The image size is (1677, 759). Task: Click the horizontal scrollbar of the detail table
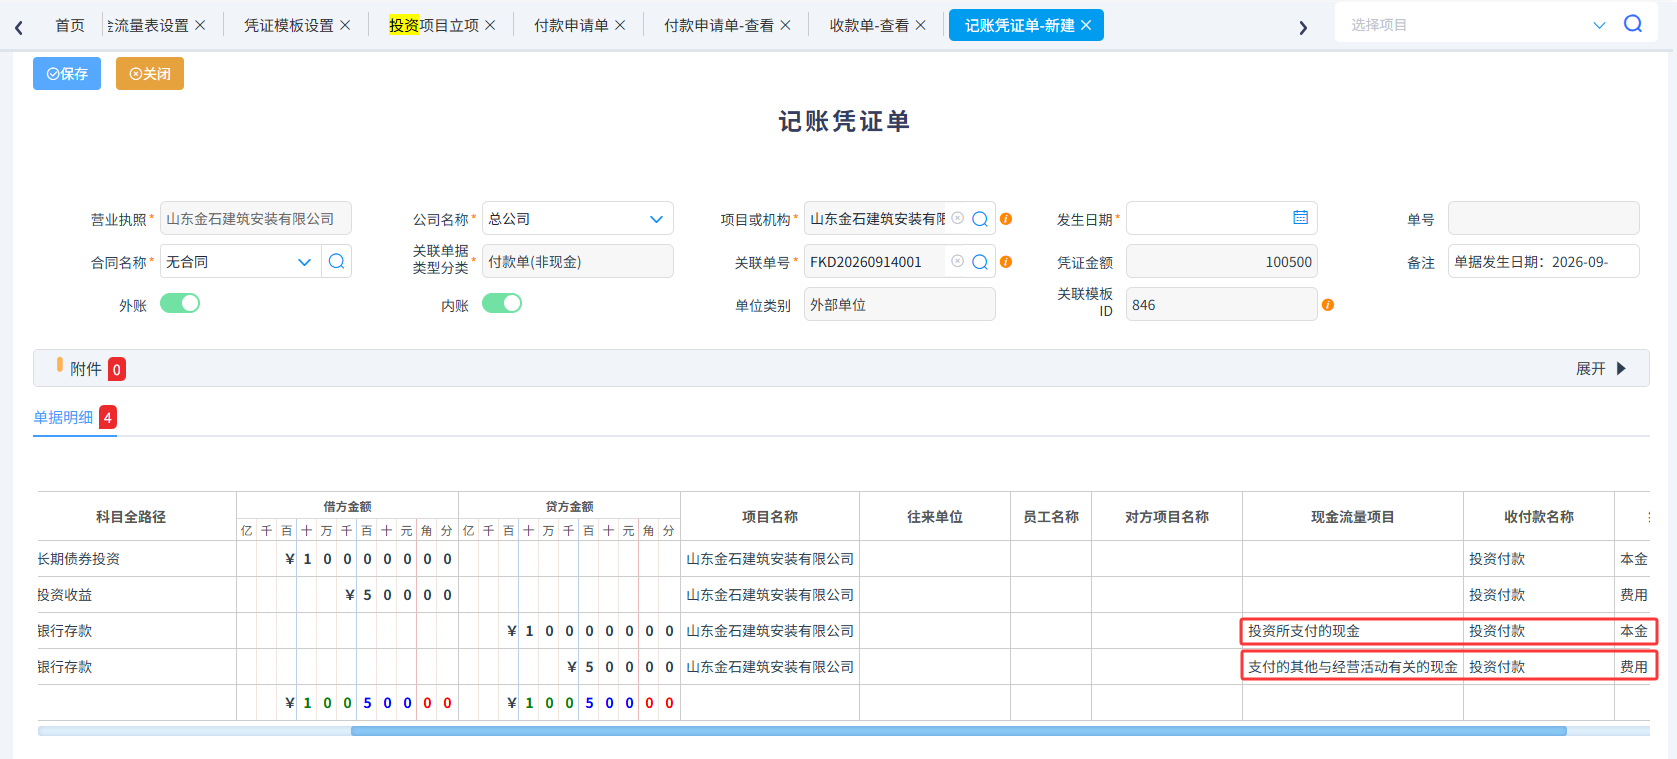(958, 731)
